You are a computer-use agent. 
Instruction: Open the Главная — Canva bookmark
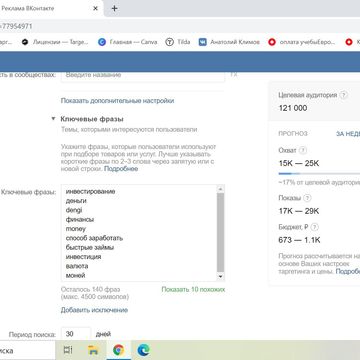[128, 42]
